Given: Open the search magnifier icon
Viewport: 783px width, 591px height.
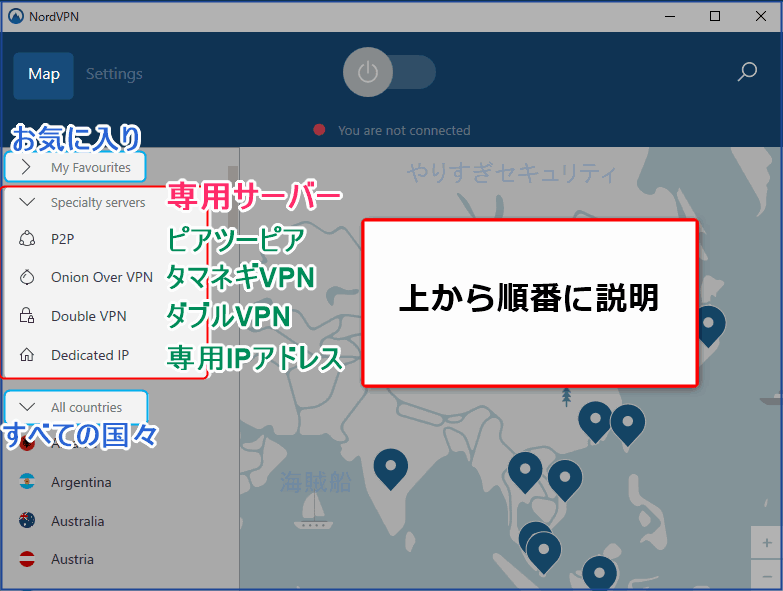Looking at the screenshot, I should point(747,72).
